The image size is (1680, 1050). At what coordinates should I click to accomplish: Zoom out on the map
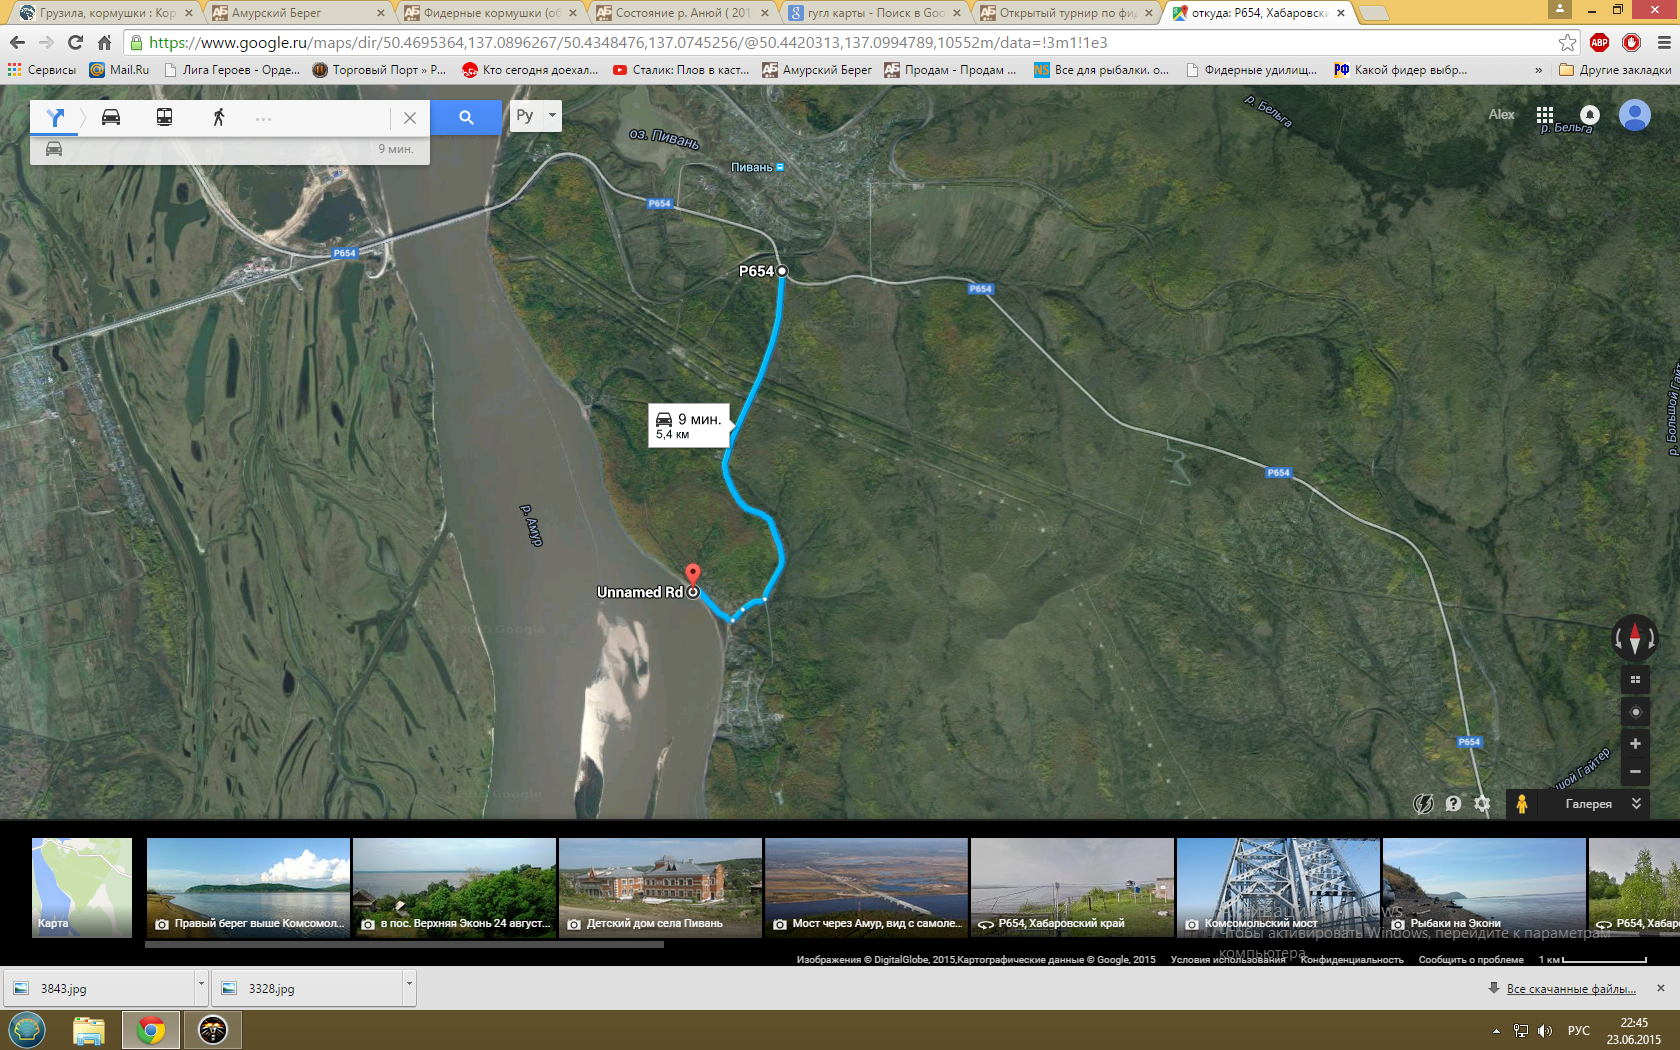click(x=1635, y=771)
